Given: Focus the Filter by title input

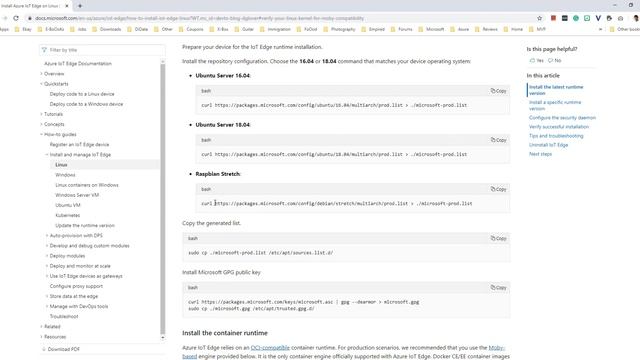Looking at the screenshot, I should point(102,50).
